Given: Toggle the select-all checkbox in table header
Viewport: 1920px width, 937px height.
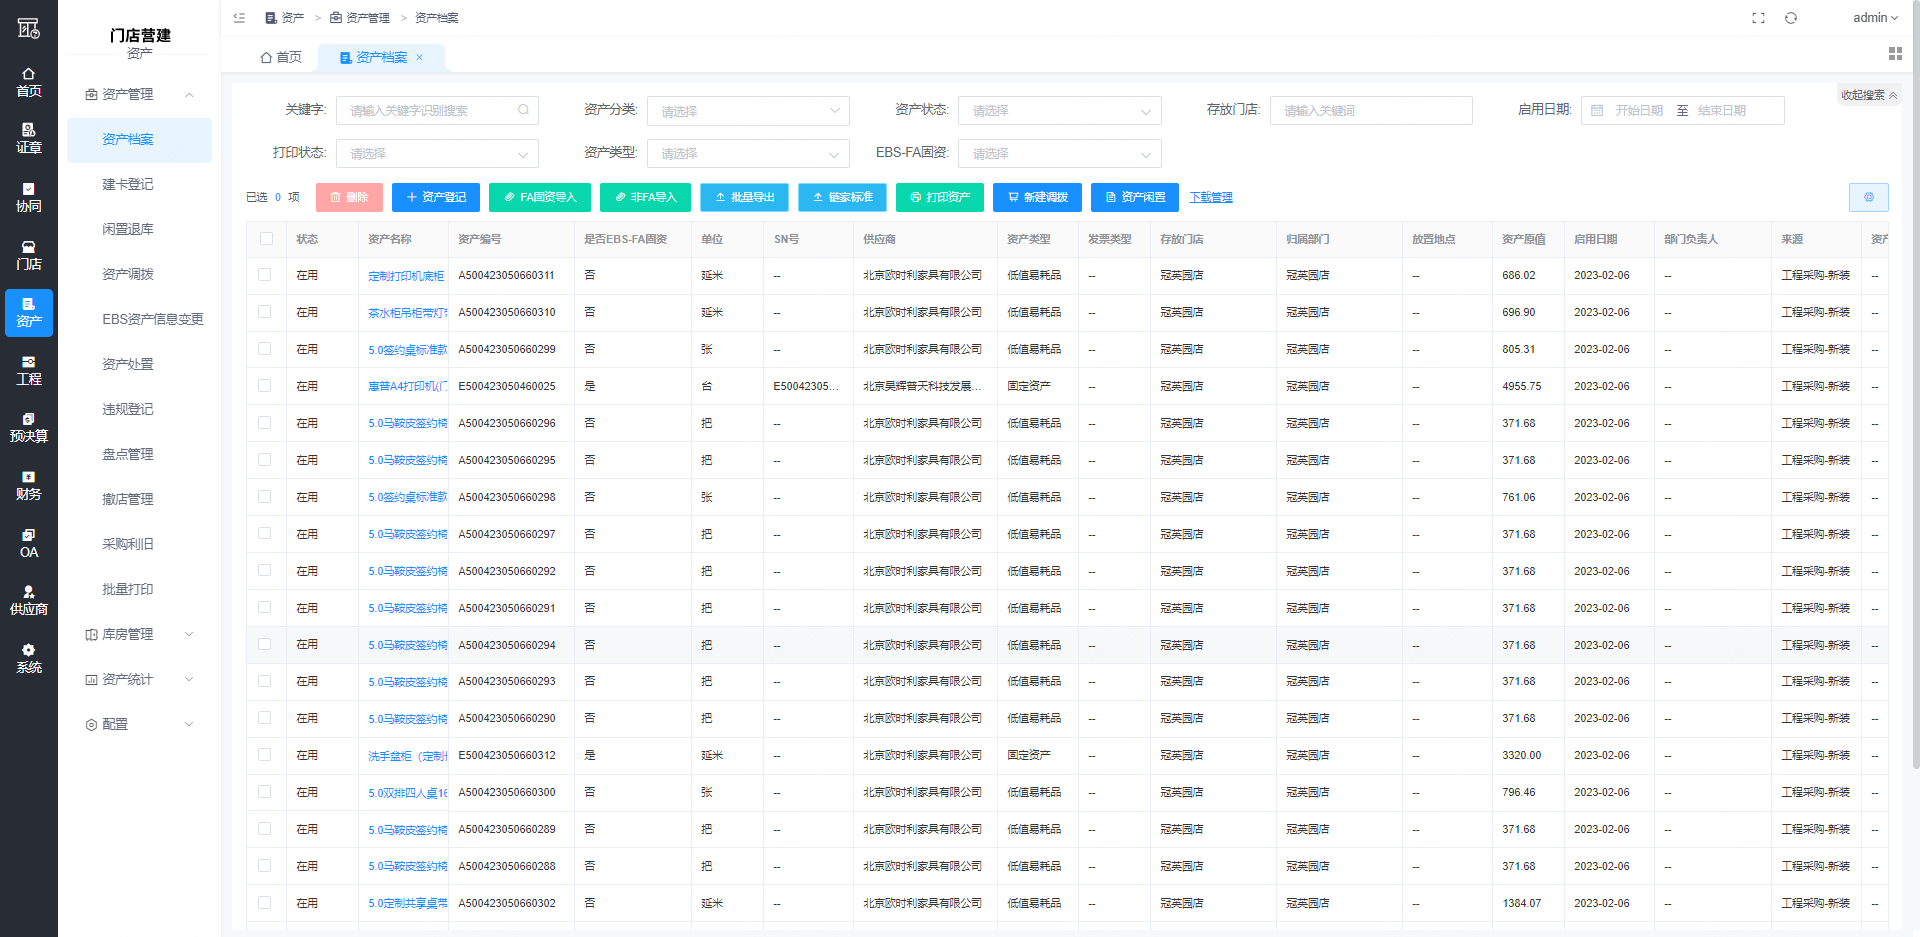Looking at the screenshot, I should [266, 239].
